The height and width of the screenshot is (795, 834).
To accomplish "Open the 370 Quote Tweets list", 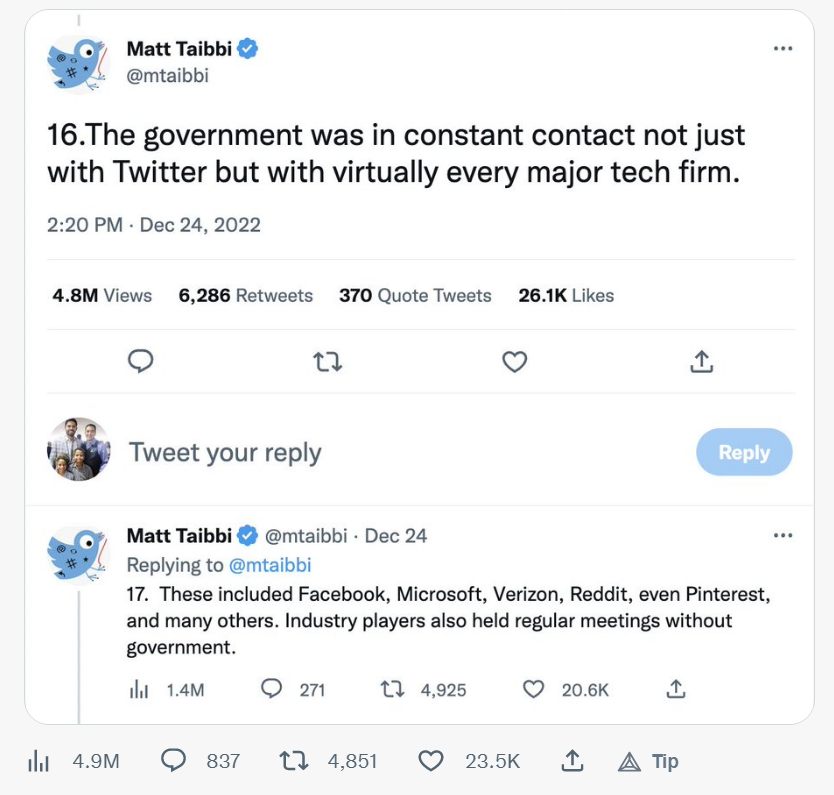I will pyautogui.click(x=415, y=296).
